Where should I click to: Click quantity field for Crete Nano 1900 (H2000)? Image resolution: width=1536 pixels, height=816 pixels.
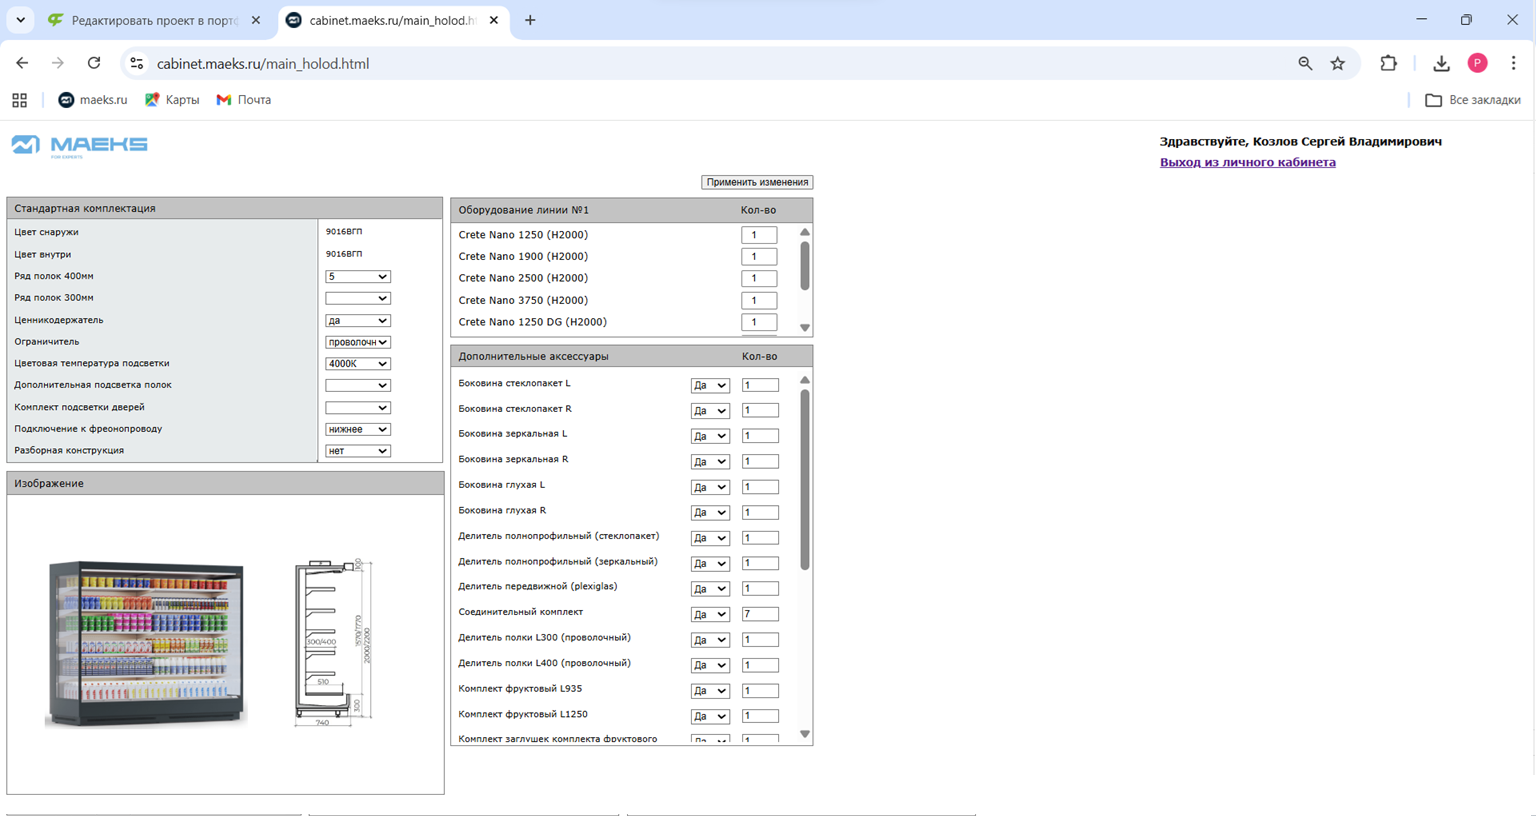point(759,256)
